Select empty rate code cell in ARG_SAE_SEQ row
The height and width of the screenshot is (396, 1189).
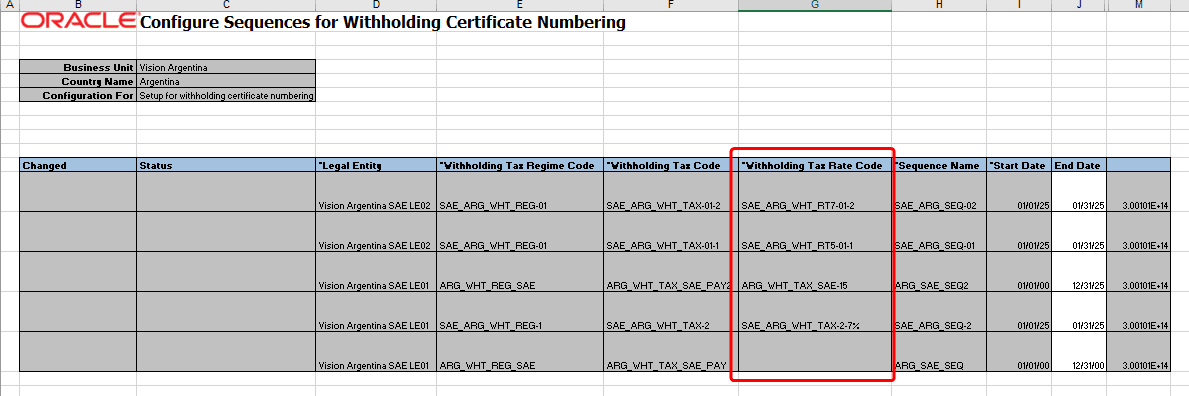click(815, 352)
